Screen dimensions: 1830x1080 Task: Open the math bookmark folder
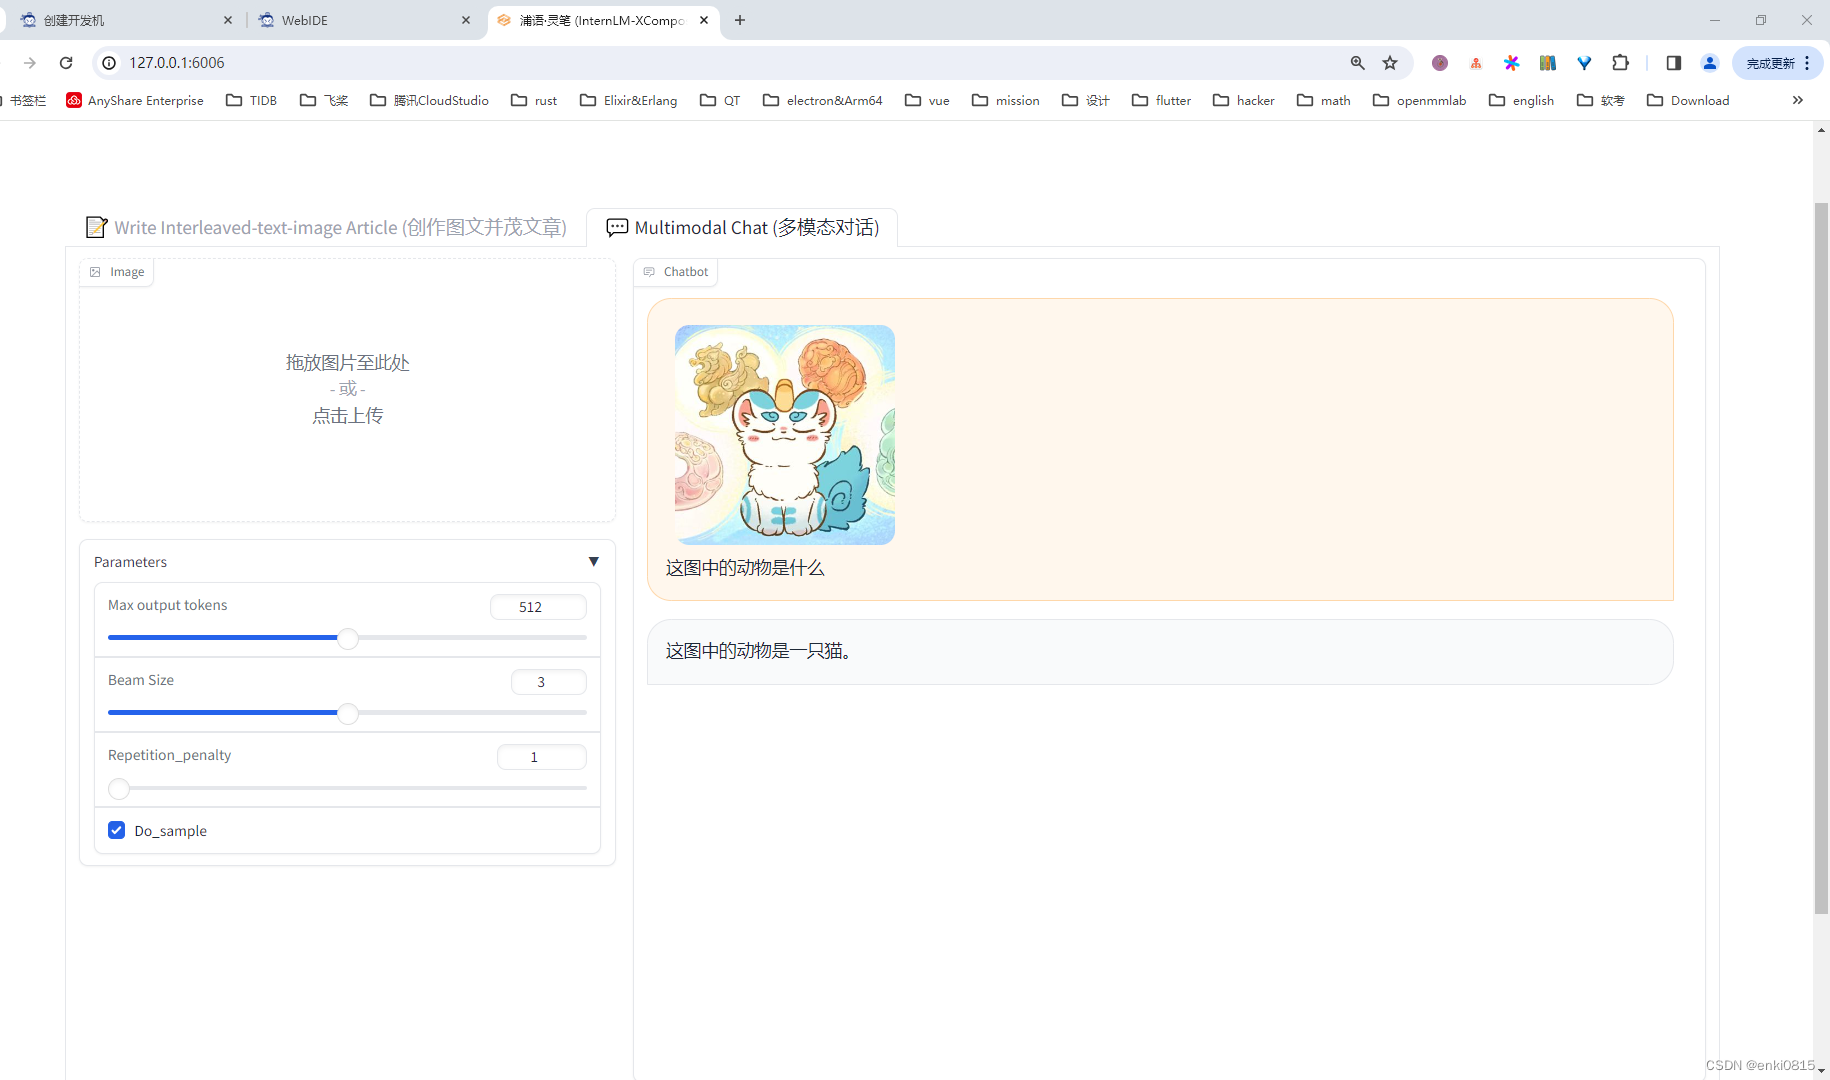[x=1324, y=100]
